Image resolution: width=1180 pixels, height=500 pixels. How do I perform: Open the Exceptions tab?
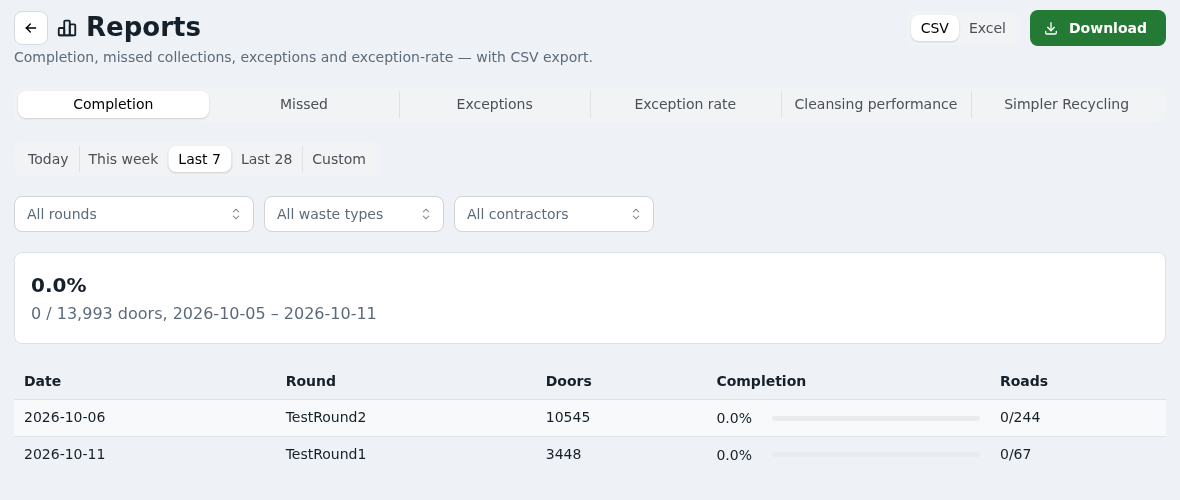[494, 105]
